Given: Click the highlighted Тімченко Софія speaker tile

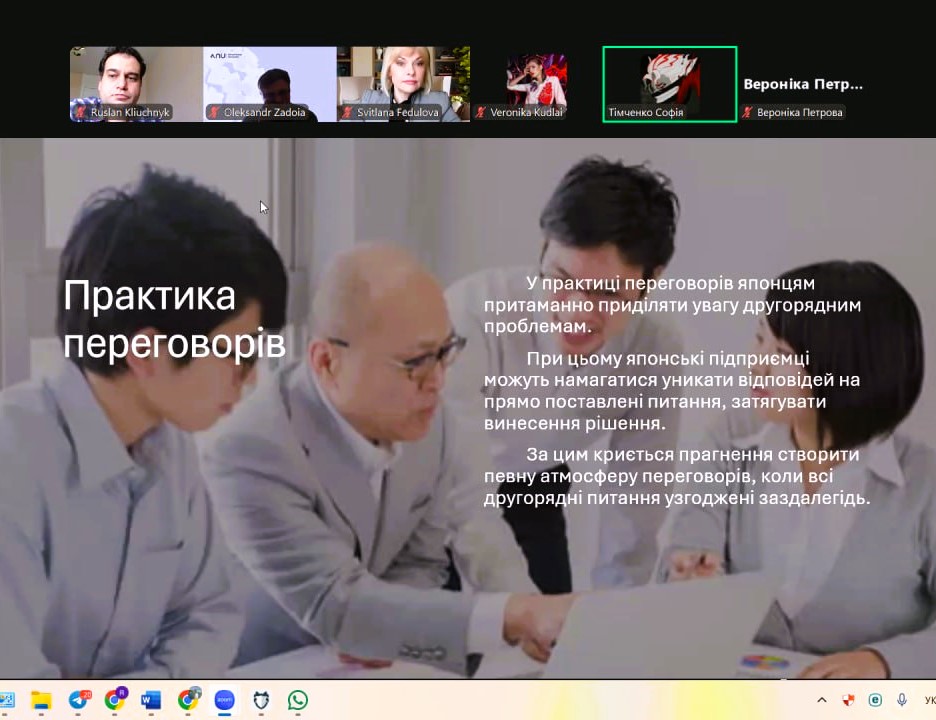Looking at the screenshot, I should pyautogui.click(x=670, y=84).
